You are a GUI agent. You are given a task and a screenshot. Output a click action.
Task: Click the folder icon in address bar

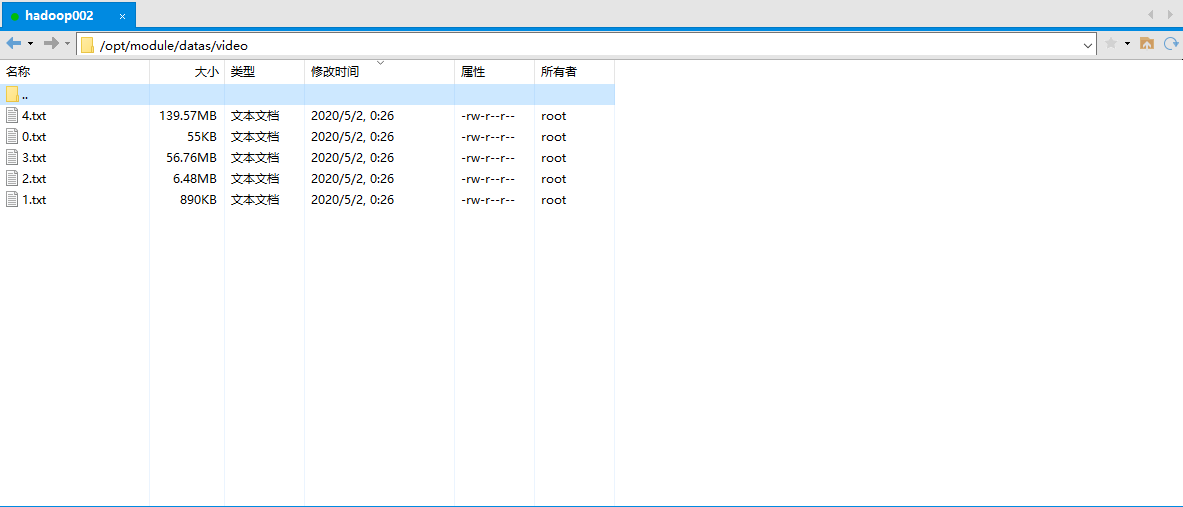coord(88,45)
